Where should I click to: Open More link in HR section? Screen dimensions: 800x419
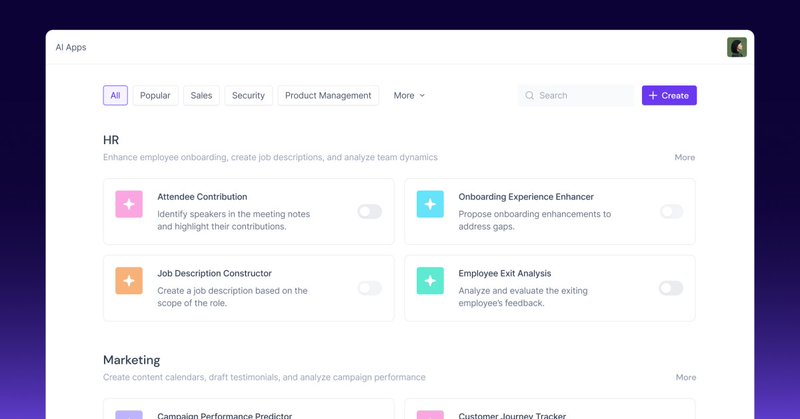pos(685,157)
